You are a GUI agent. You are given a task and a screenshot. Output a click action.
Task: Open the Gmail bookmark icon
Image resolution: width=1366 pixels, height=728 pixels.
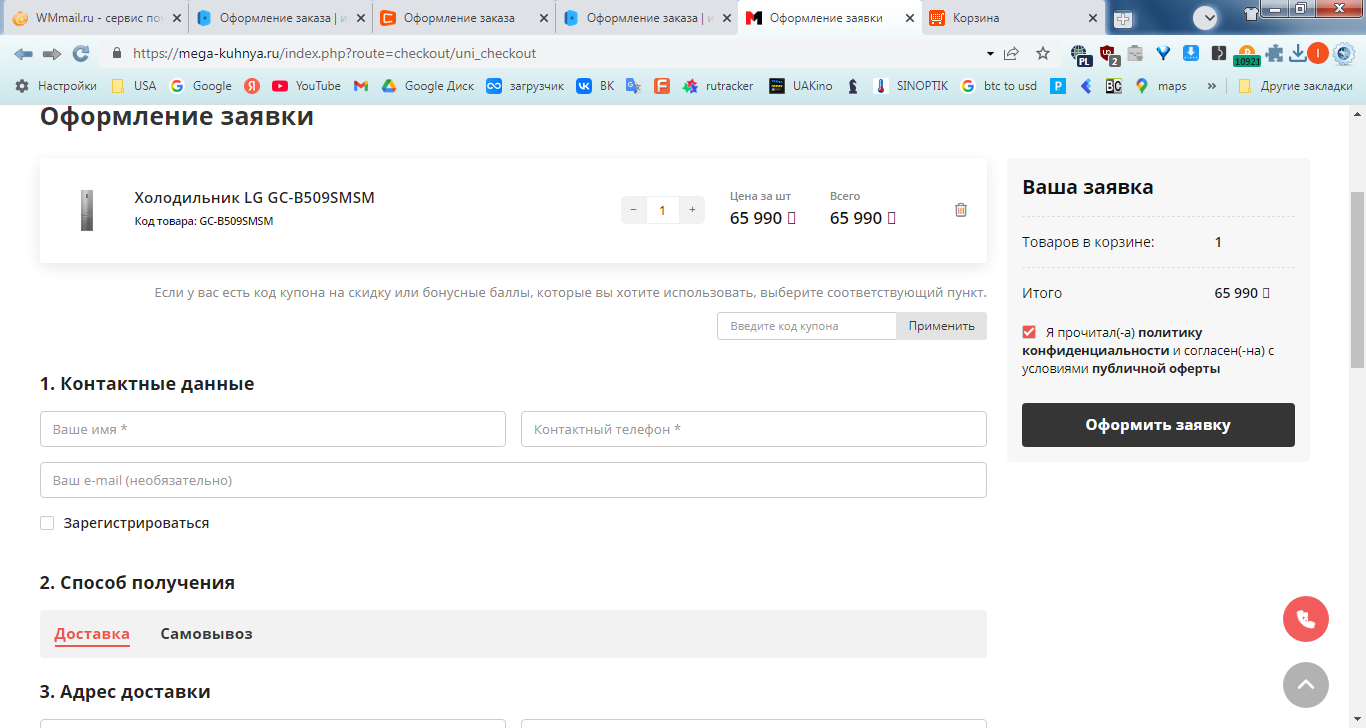[360, 86]
